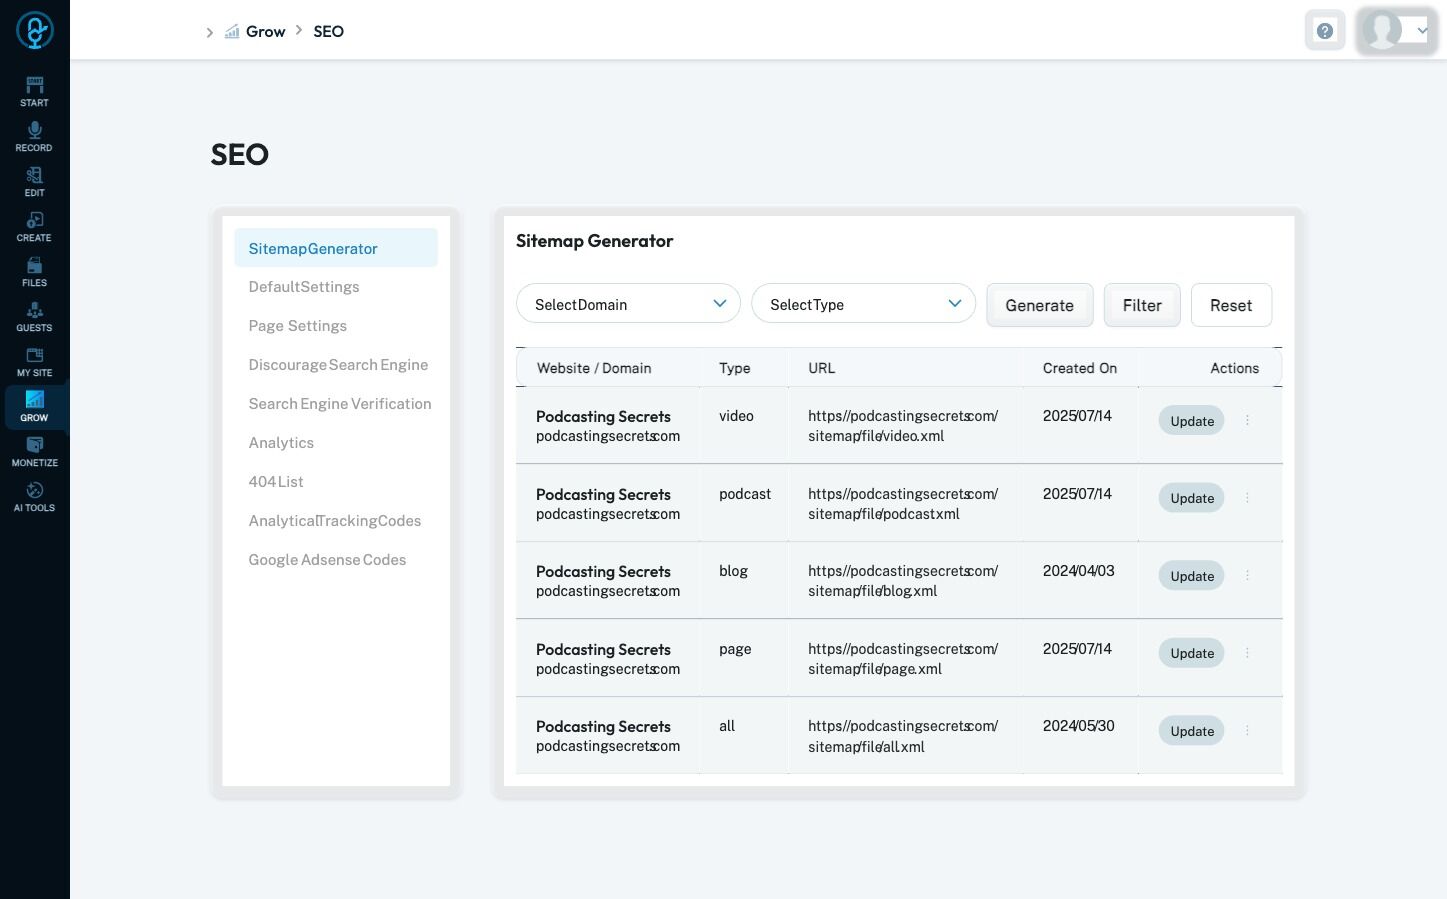Click the Generate button

point(1040,305)
